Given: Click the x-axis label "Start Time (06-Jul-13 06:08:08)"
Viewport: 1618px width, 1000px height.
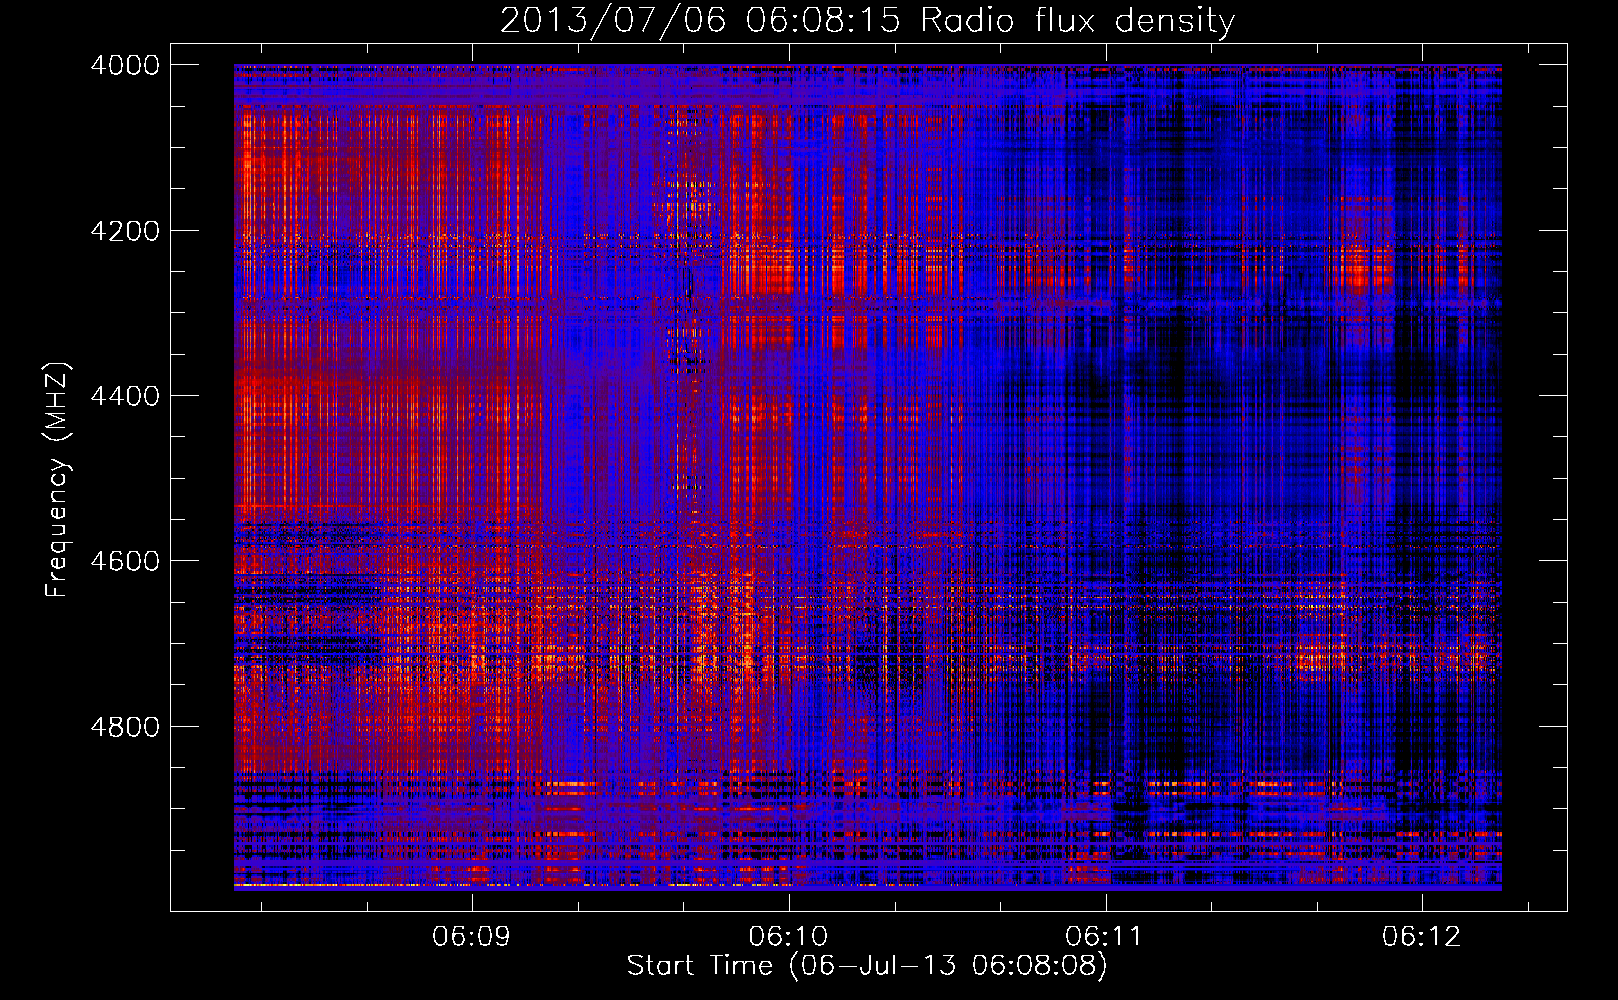Looking at the screenshot, I should (x=867, y=966).
